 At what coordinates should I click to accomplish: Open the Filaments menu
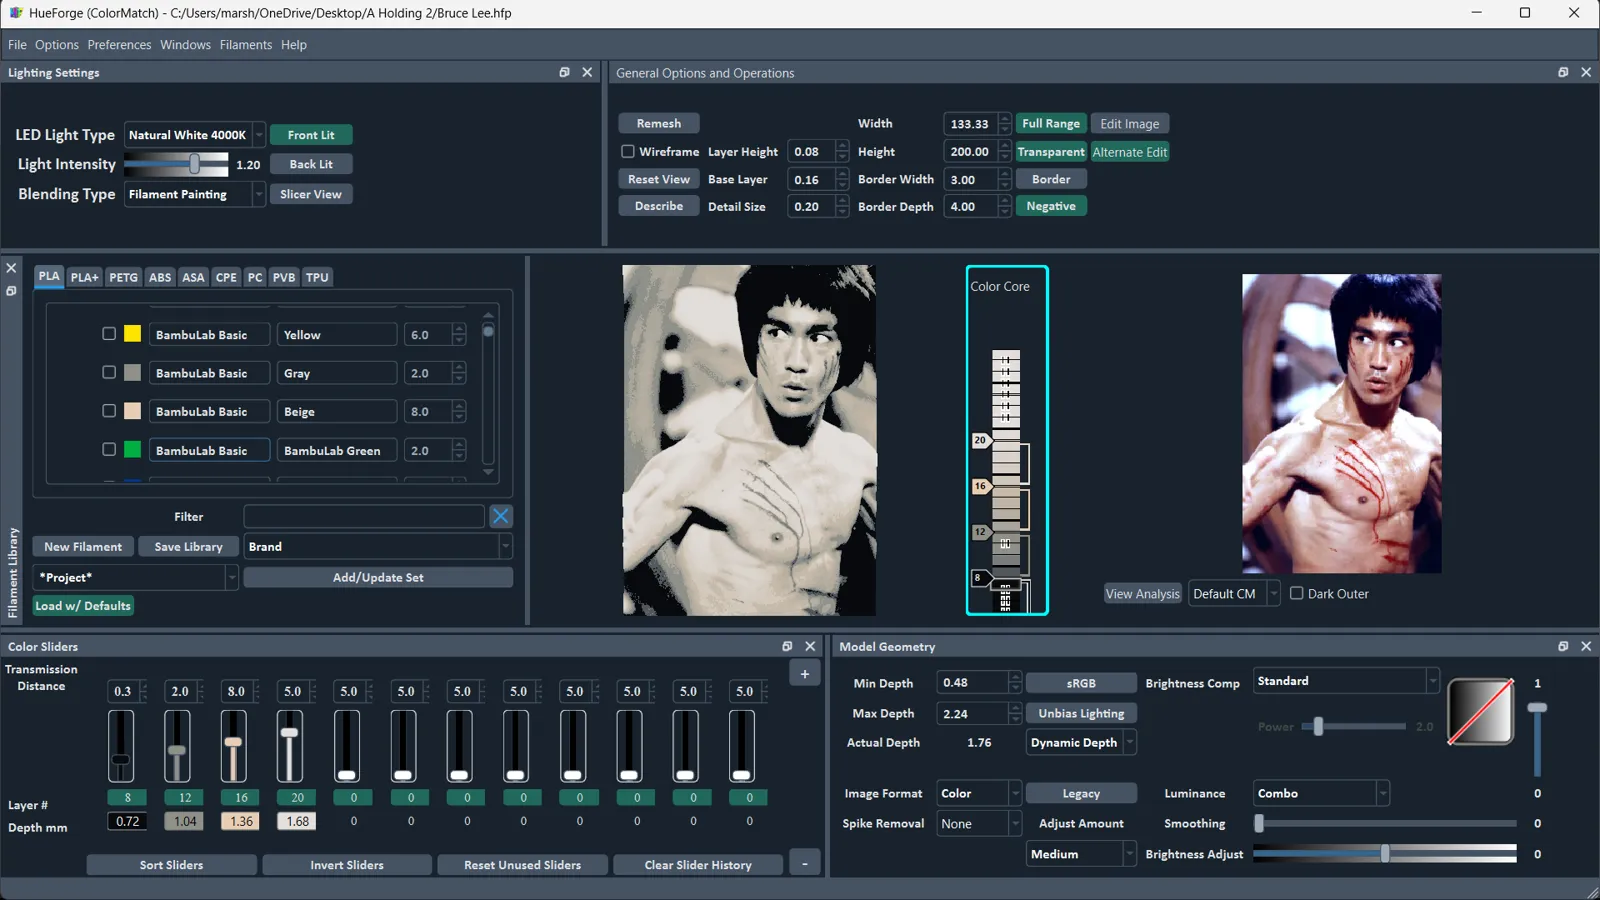(246, 45)
